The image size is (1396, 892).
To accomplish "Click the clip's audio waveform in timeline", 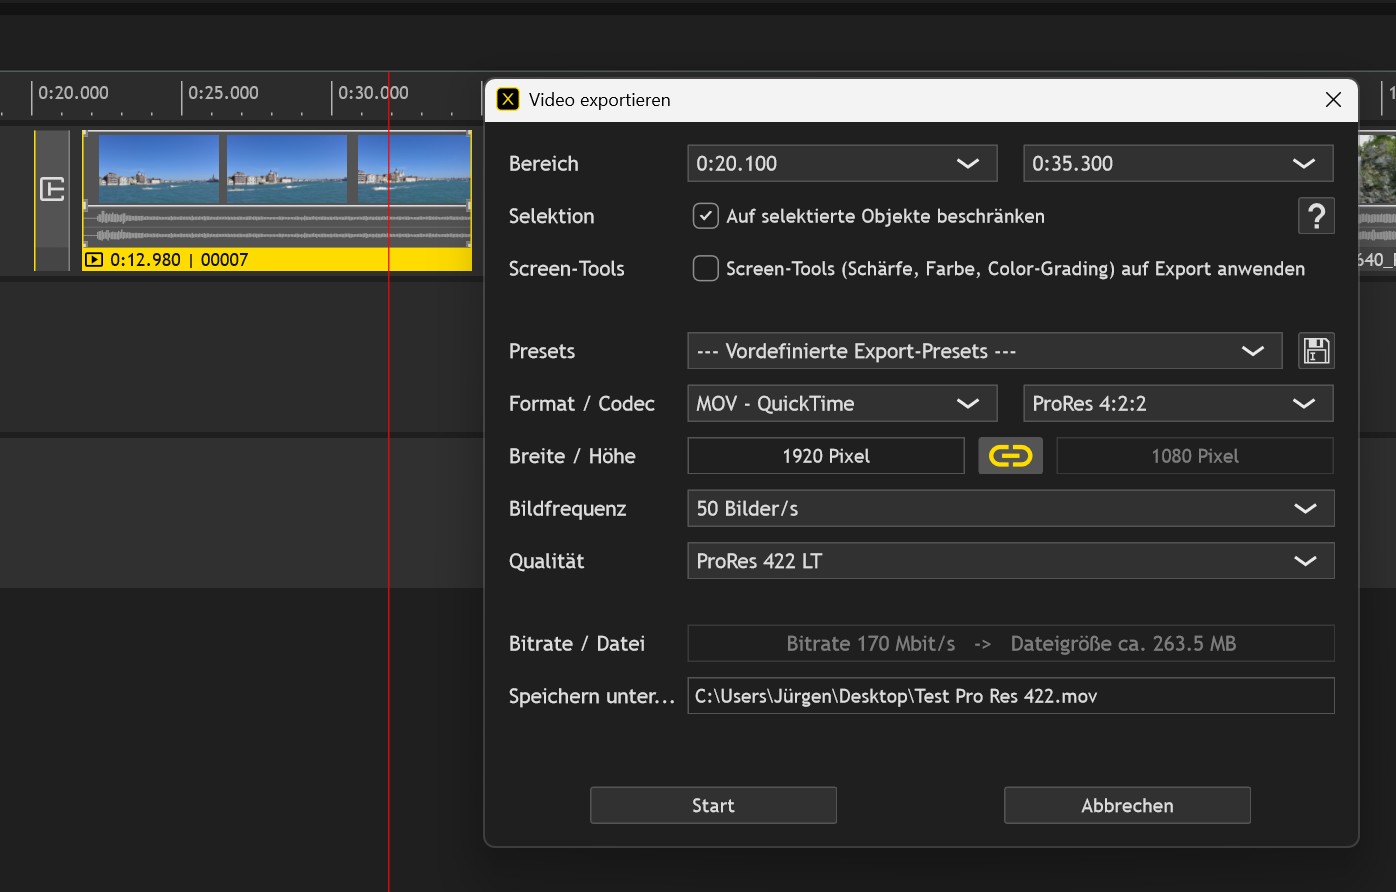I will 277,226.
